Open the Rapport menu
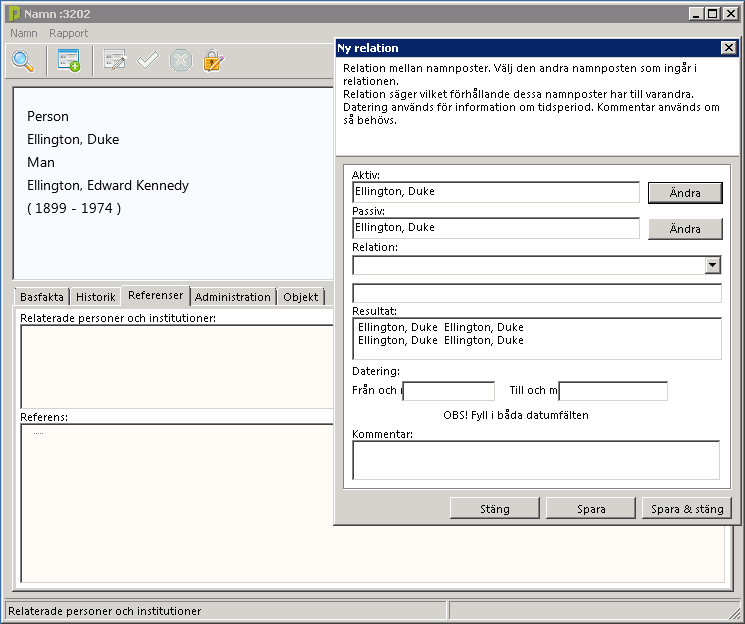 click(68, 33)
